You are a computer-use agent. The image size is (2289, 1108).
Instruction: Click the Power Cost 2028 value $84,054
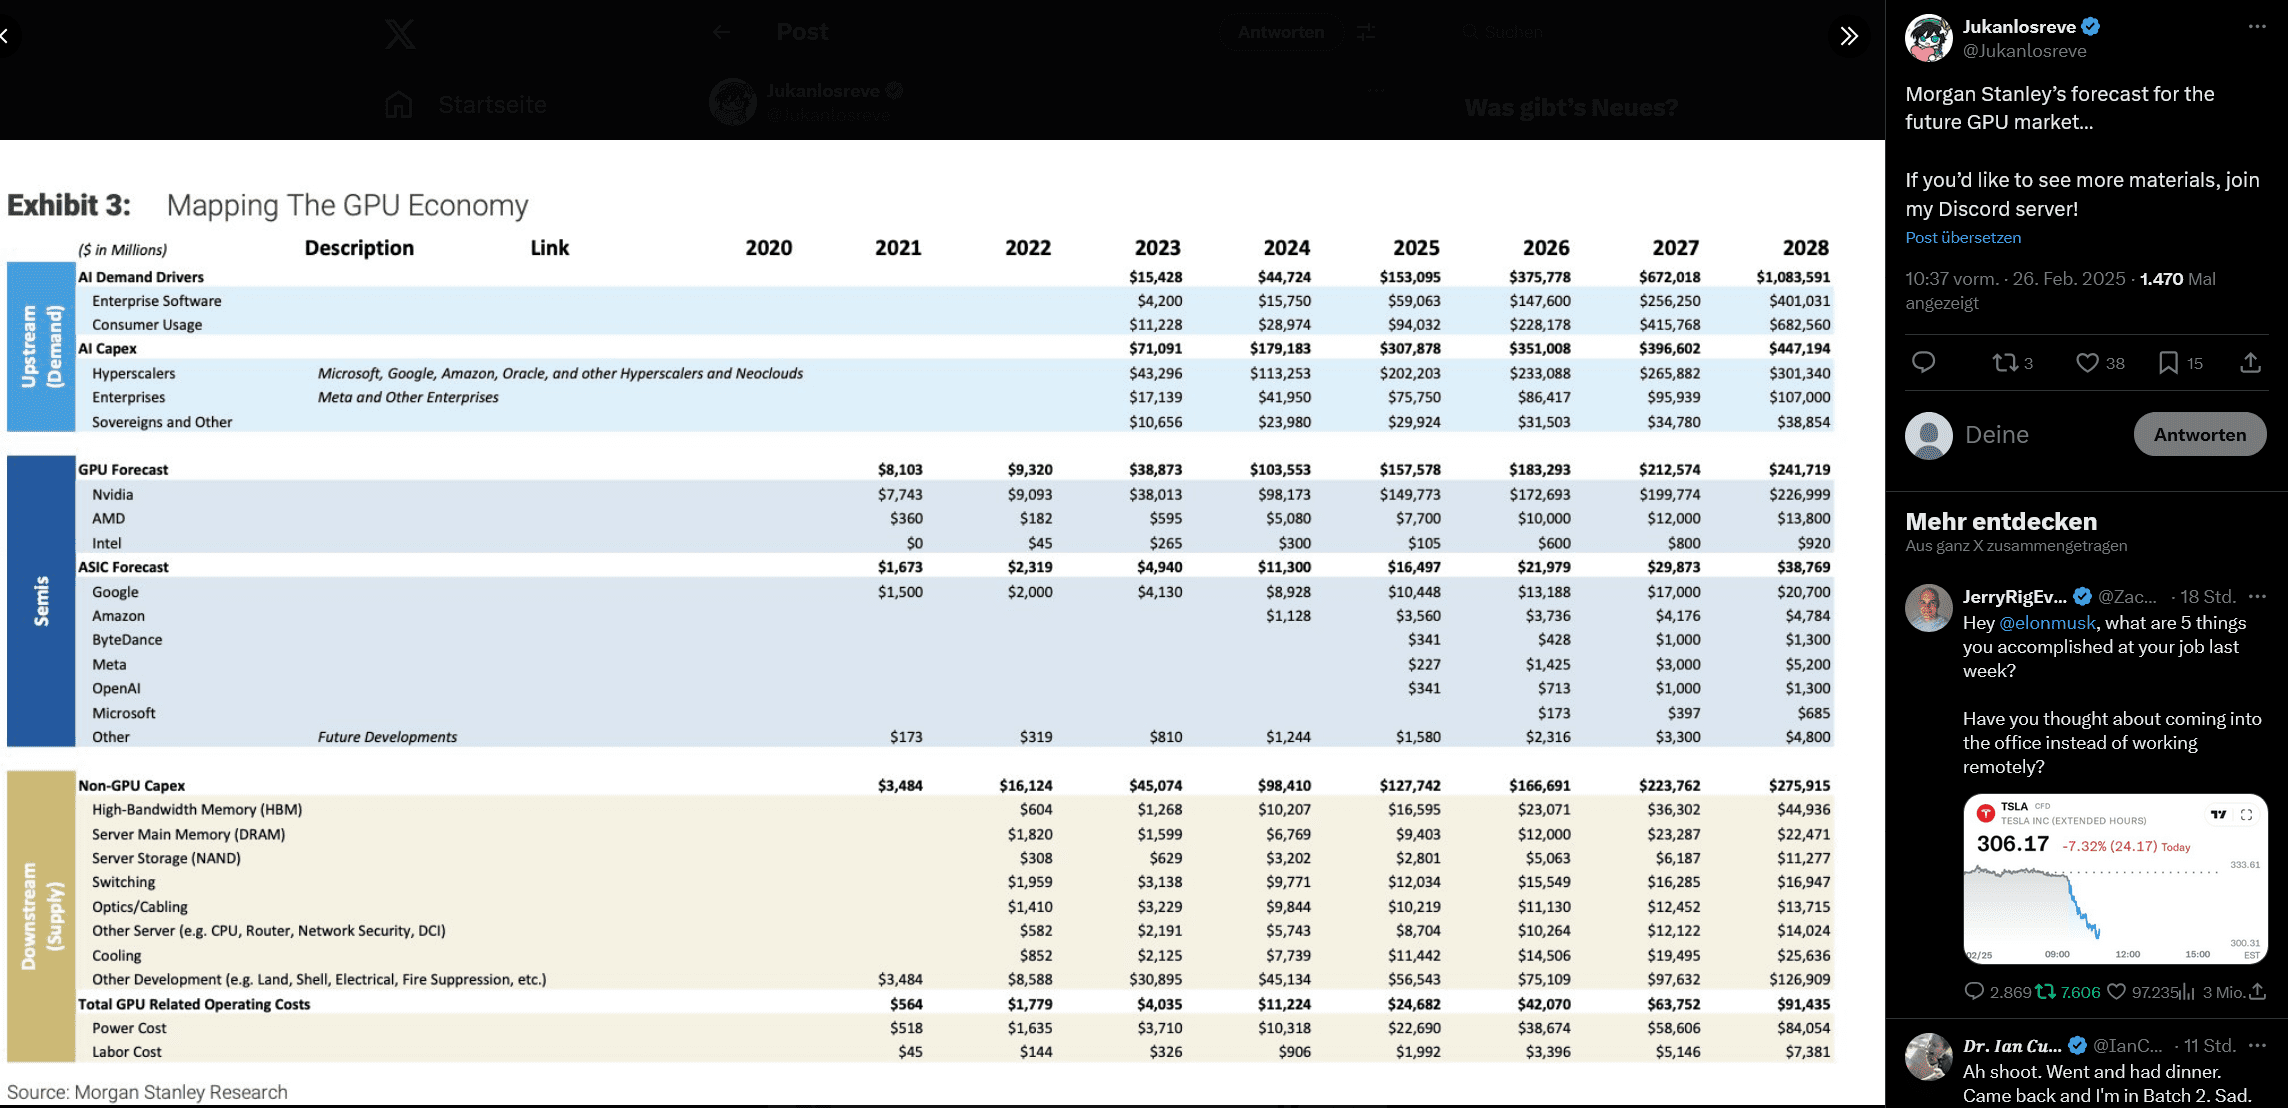tap(1803, 1028)
